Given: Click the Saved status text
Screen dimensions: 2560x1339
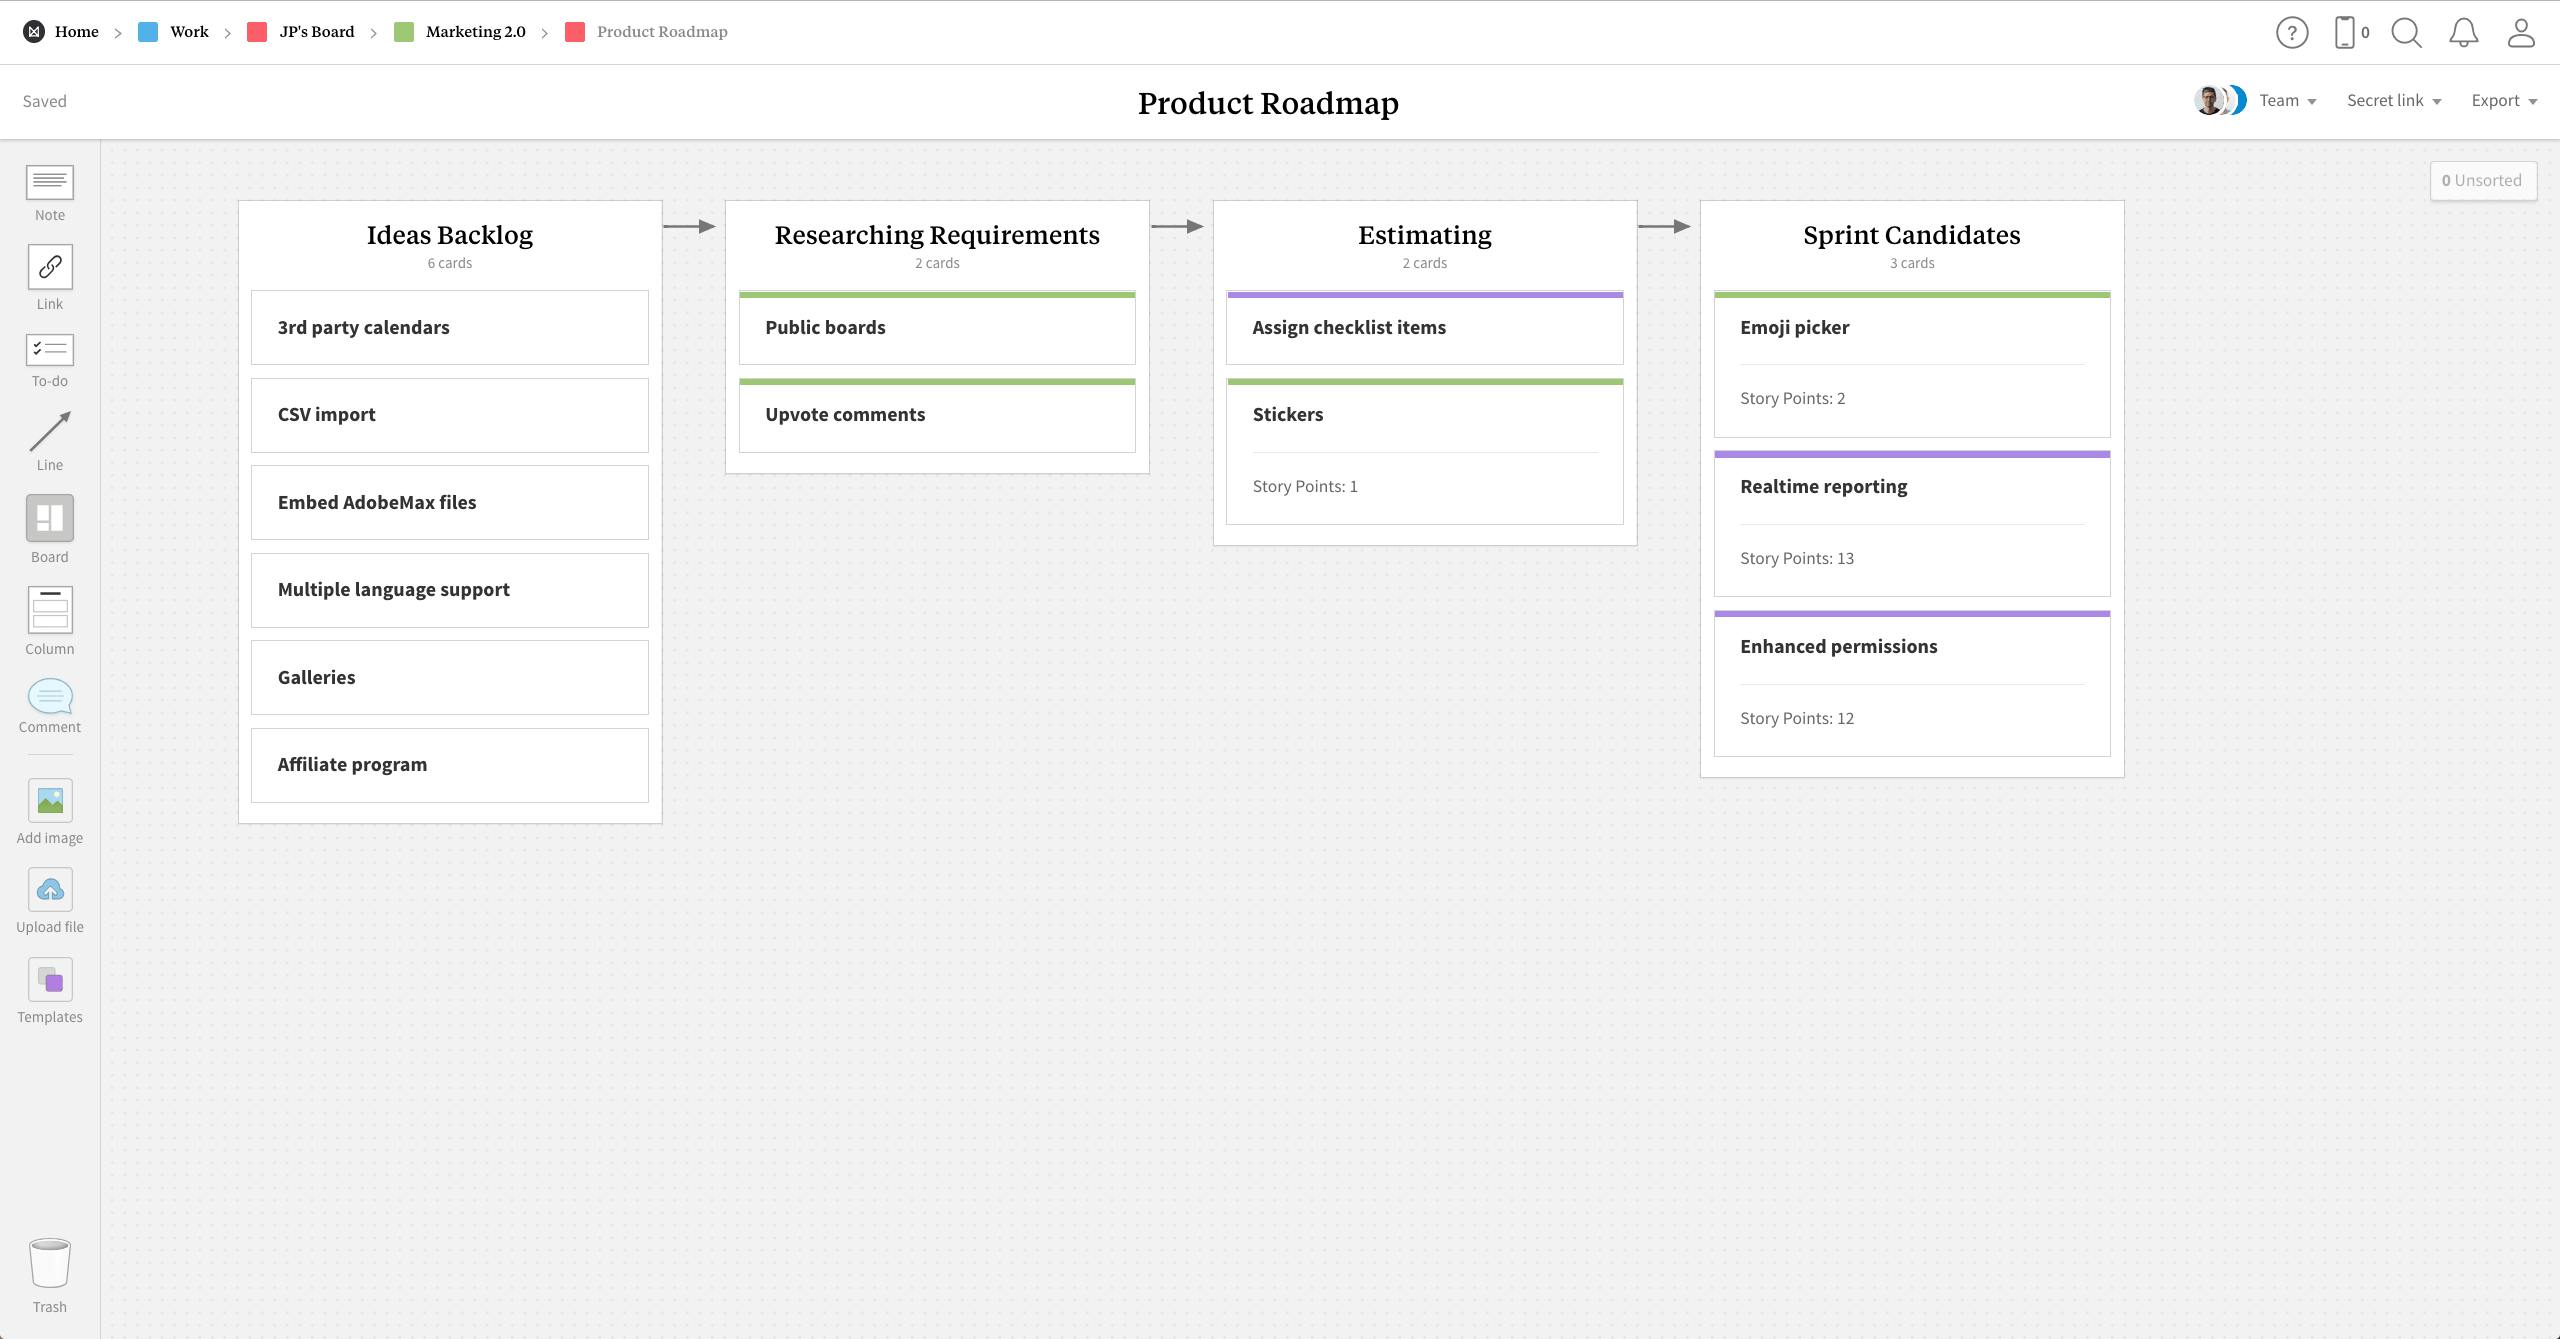Looking at the screenshot, I should (45, 101).
